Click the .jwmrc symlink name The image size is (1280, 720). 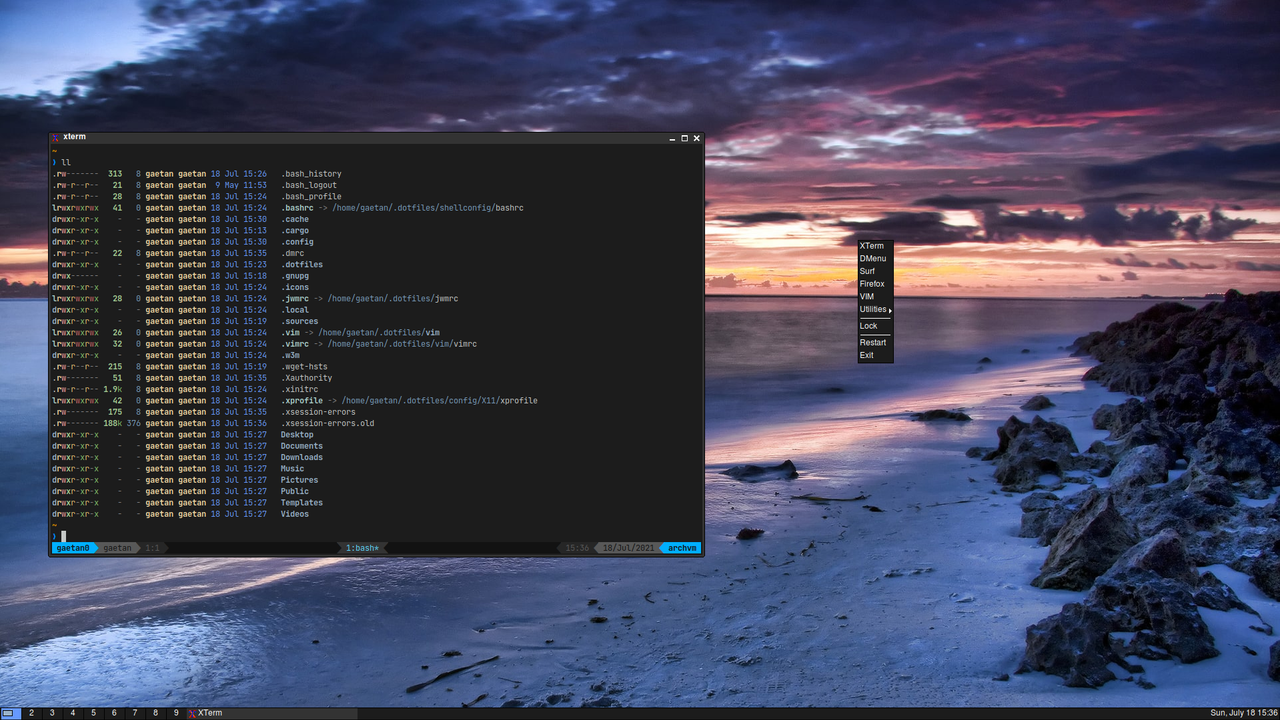tap(295, 299)
